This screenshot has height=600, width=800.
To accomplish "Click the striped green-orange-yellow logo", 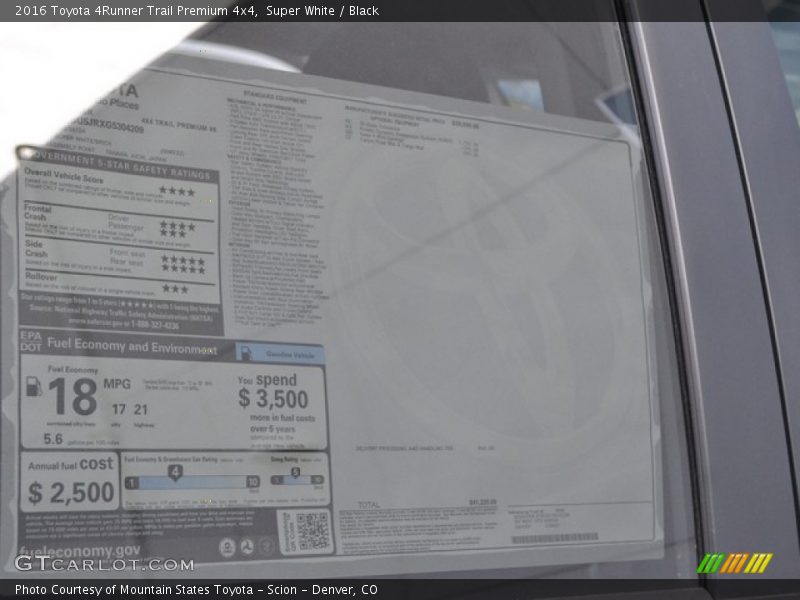I will click(x=735, y=563).
